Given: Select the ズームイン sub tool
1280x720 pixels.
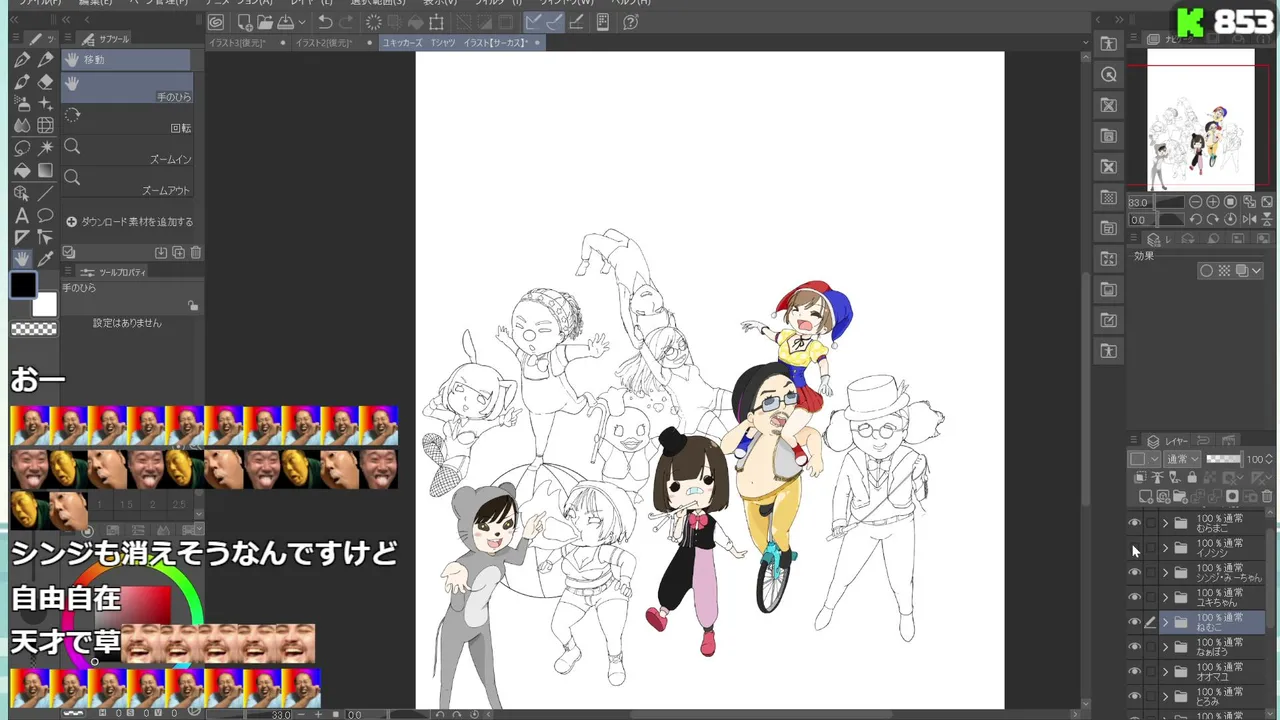Looking at the screenshot, I should pyautogui.click(x=127, y=151).
